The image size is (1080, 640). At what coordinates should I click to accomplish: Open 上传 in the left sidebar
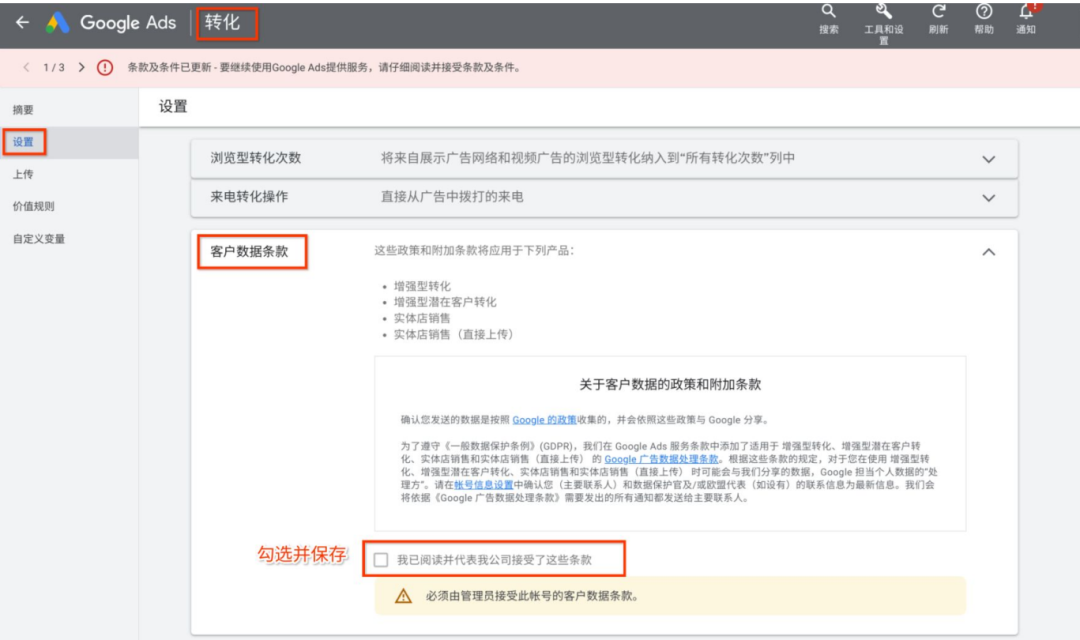tap(23, 174)
